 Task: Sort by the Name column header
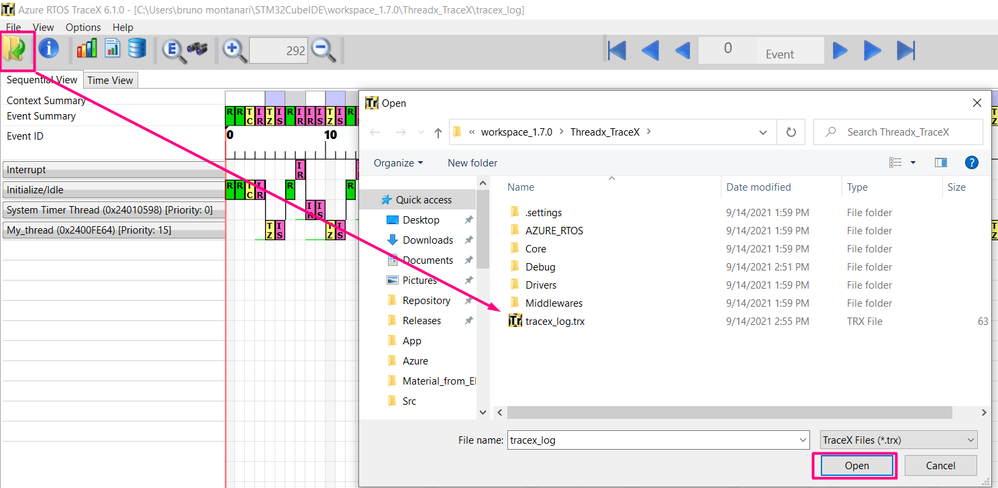(x=520, y=187)
